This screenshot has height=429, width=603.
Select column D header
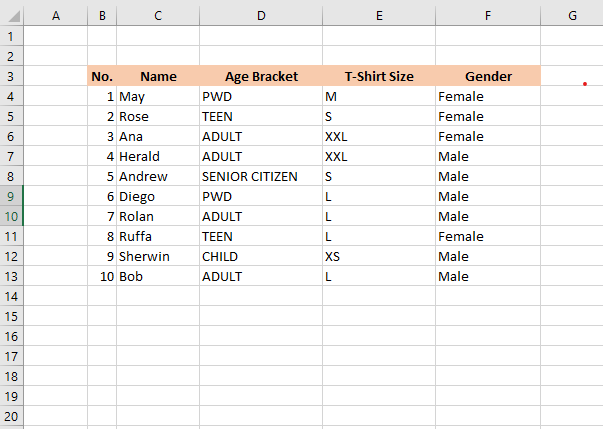pyautogui.click(x=261, y=15)
